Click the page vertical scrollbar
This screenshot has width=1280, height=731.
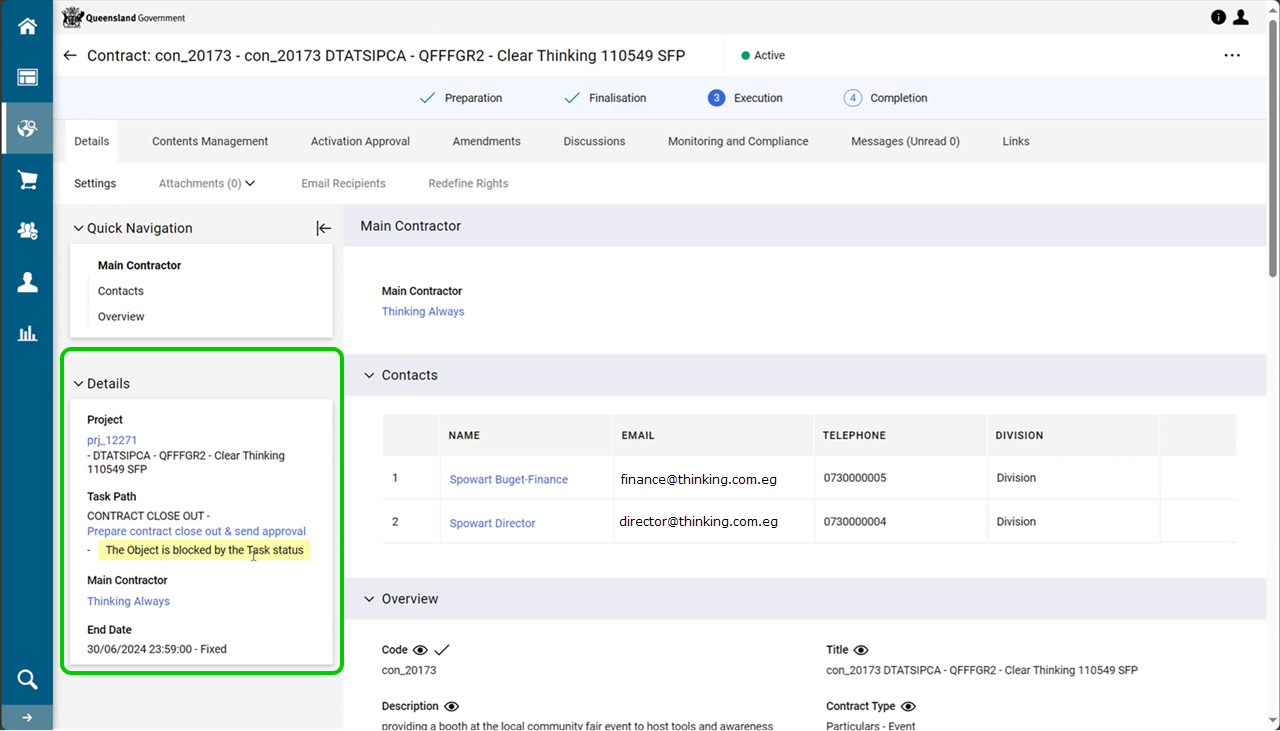click(x=1273, y=150)
